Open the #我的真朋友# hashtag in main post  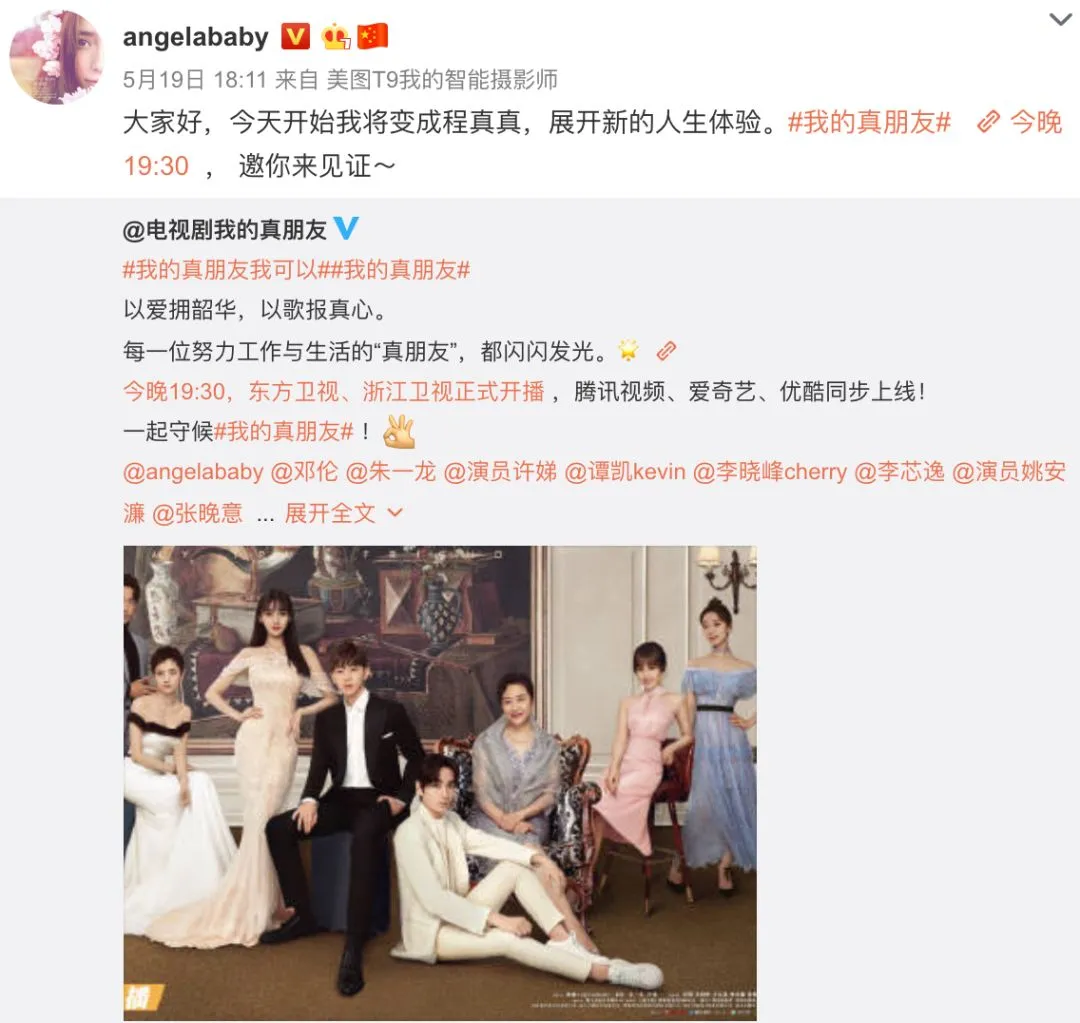click(869, 123)
